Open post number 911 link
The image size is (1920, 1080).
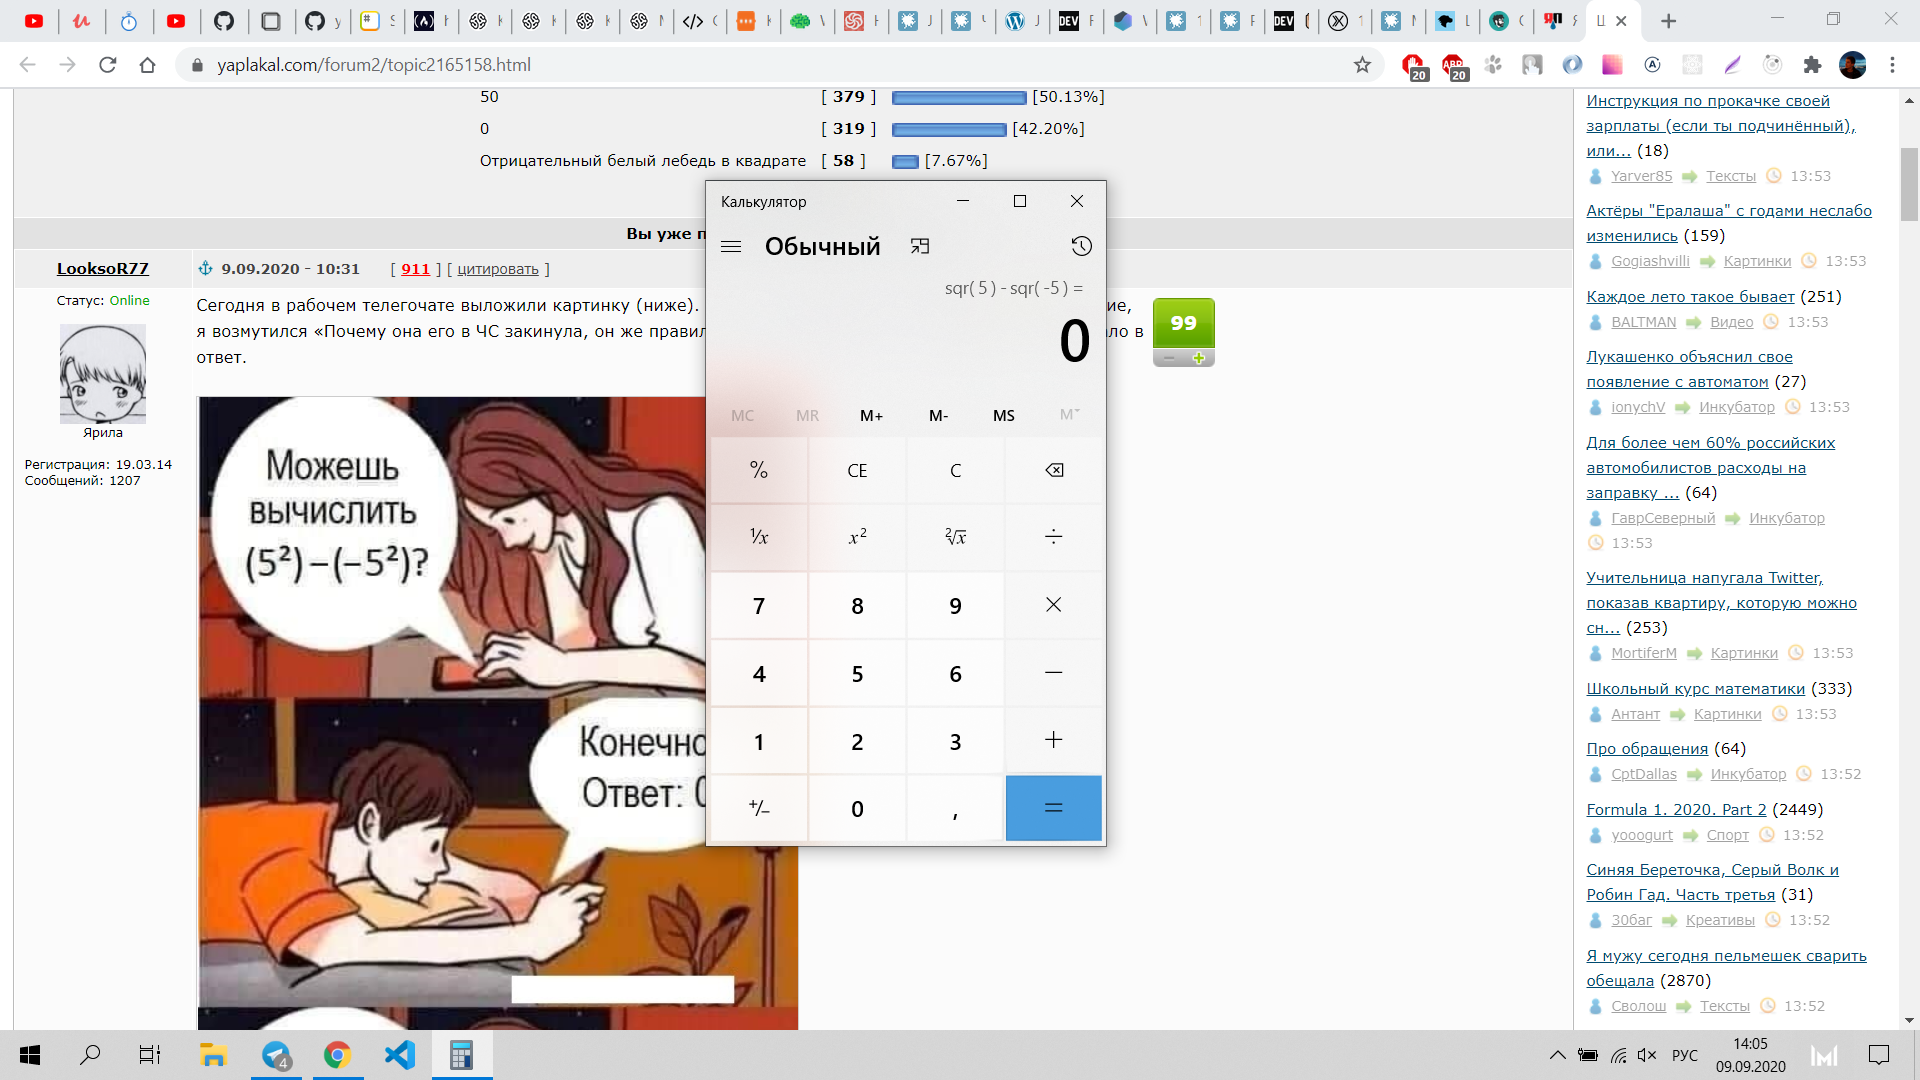tap(415, 269)
